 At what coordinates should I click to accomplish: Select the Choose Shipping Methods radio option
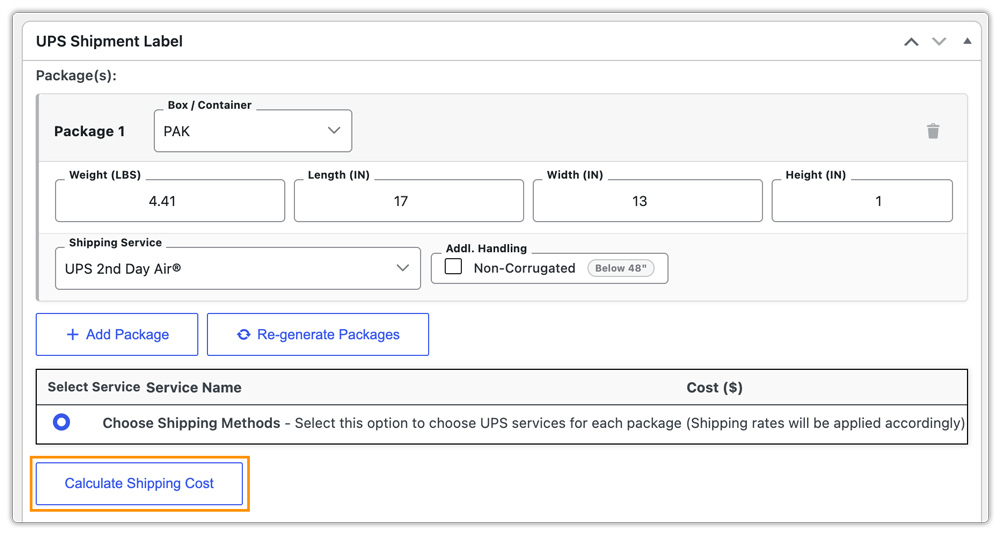click(61, 422)
